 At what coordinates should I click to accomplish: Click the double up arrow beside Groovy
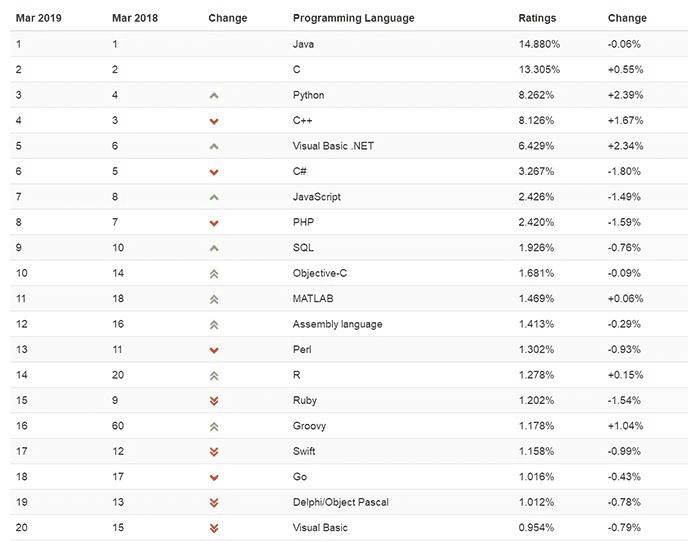(x=213, y=426)
